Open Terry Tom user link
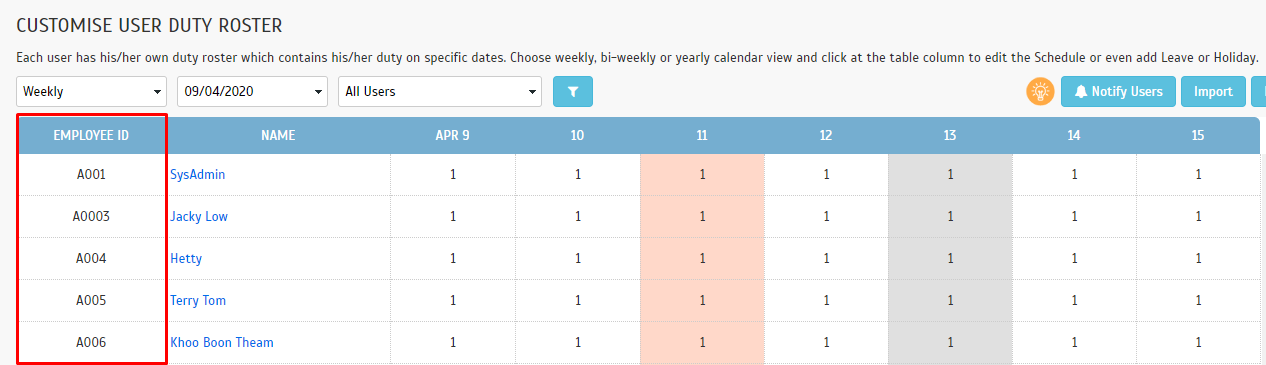 [198, 300]
